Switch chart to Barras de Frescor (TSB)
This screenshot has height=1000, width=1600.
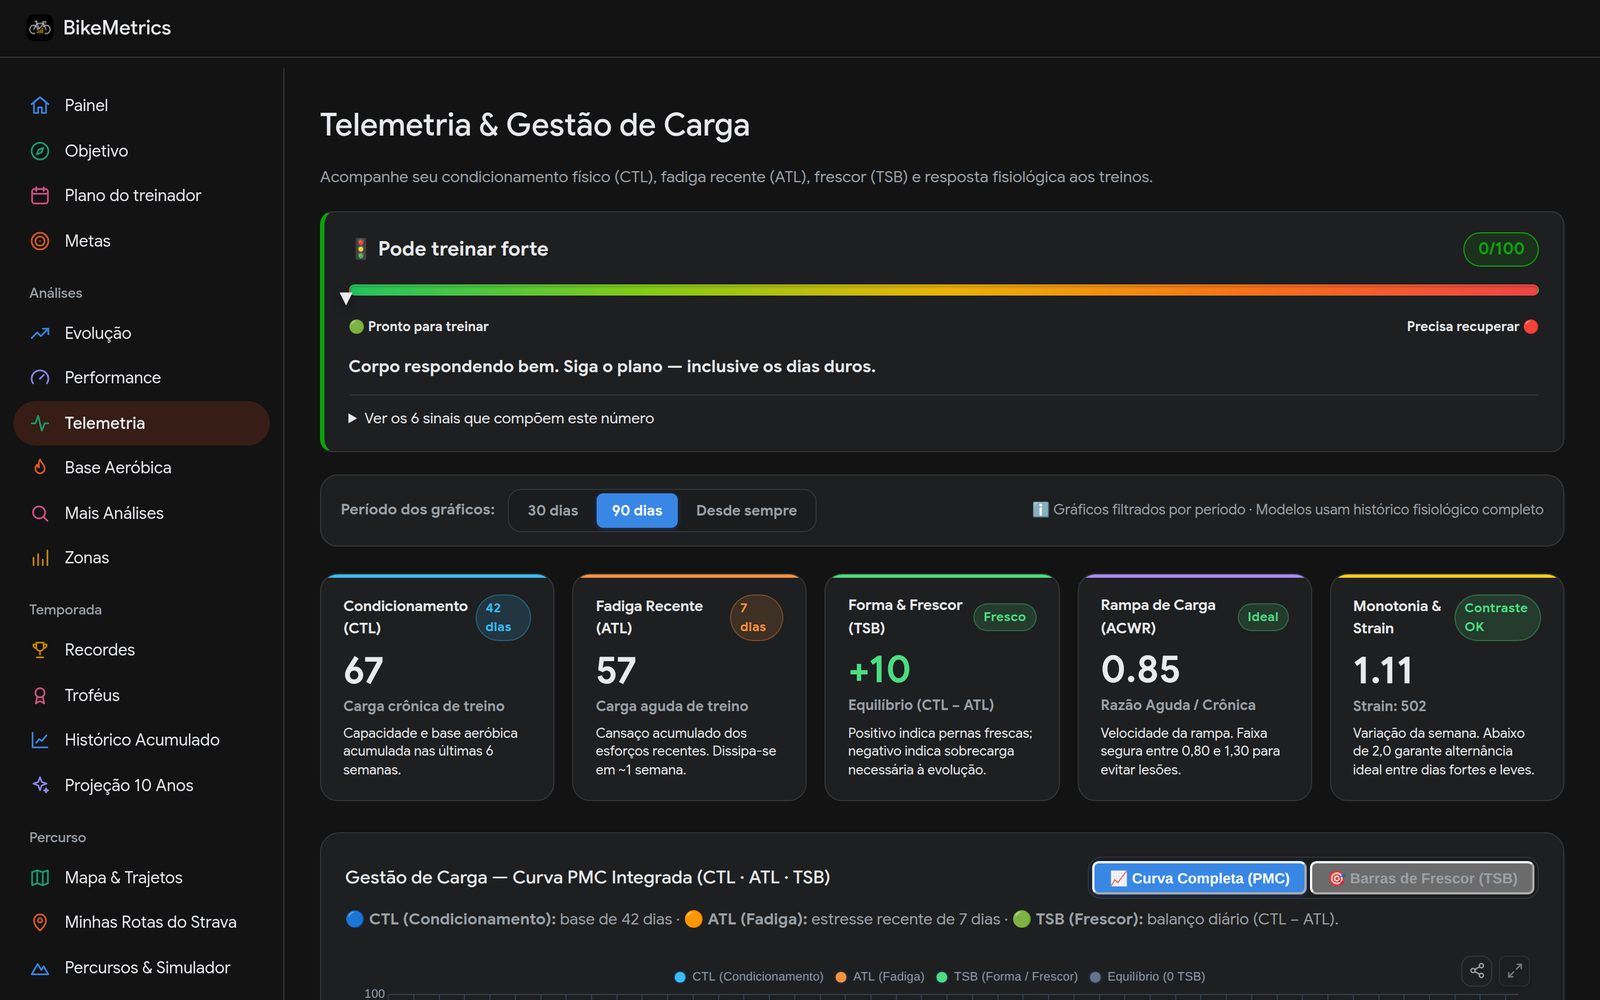(x=1422, y=878)
